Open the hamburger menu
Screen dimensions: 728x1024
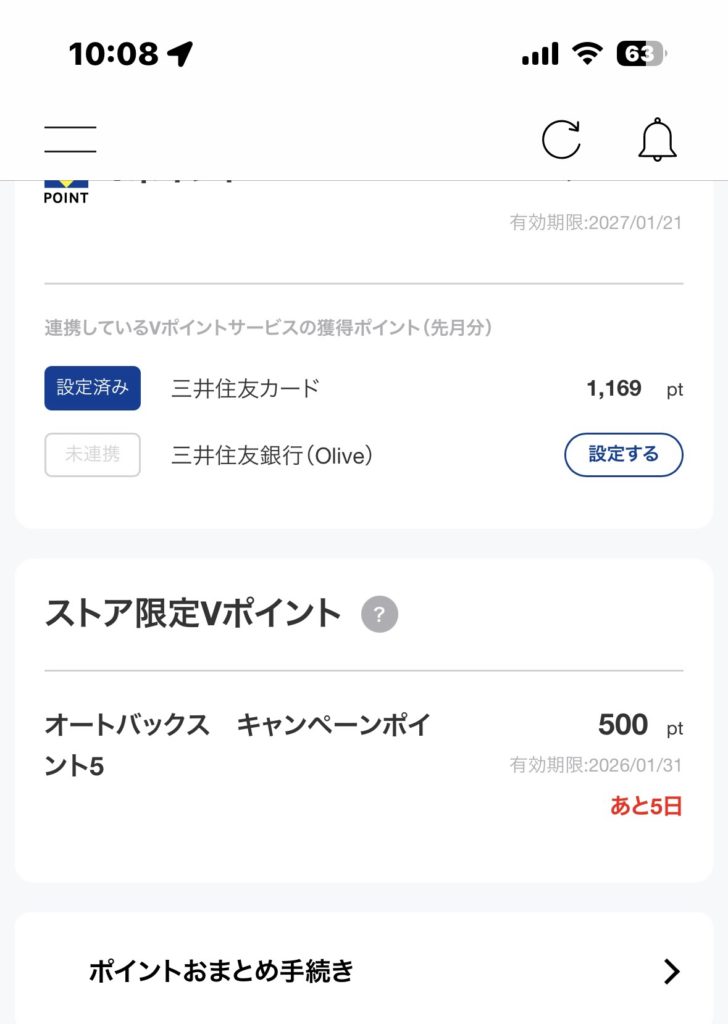pos(70,139)
